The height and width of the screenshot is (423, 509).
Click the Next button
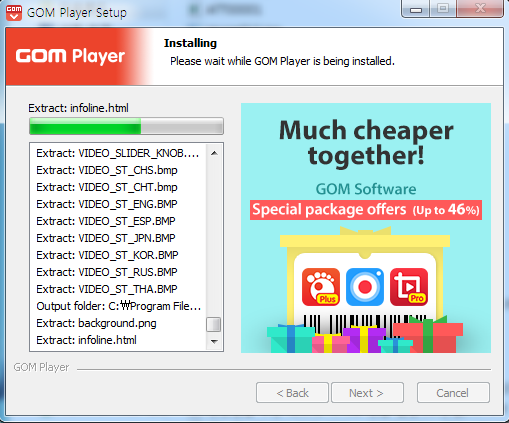[367, 393]
